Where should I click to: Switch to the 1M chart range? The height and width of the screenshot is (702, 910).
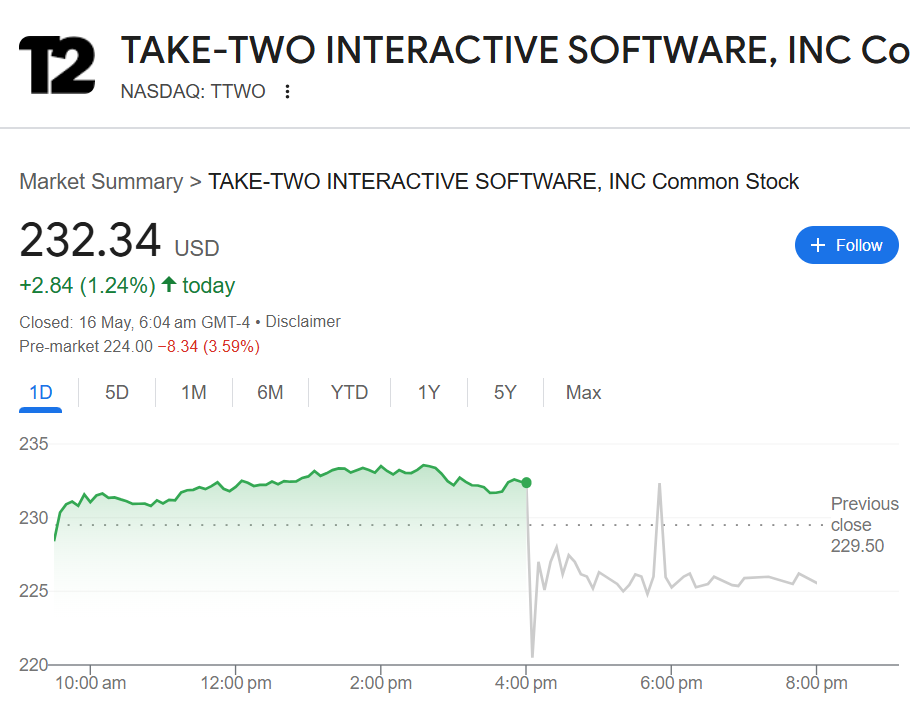coord(194,393)
